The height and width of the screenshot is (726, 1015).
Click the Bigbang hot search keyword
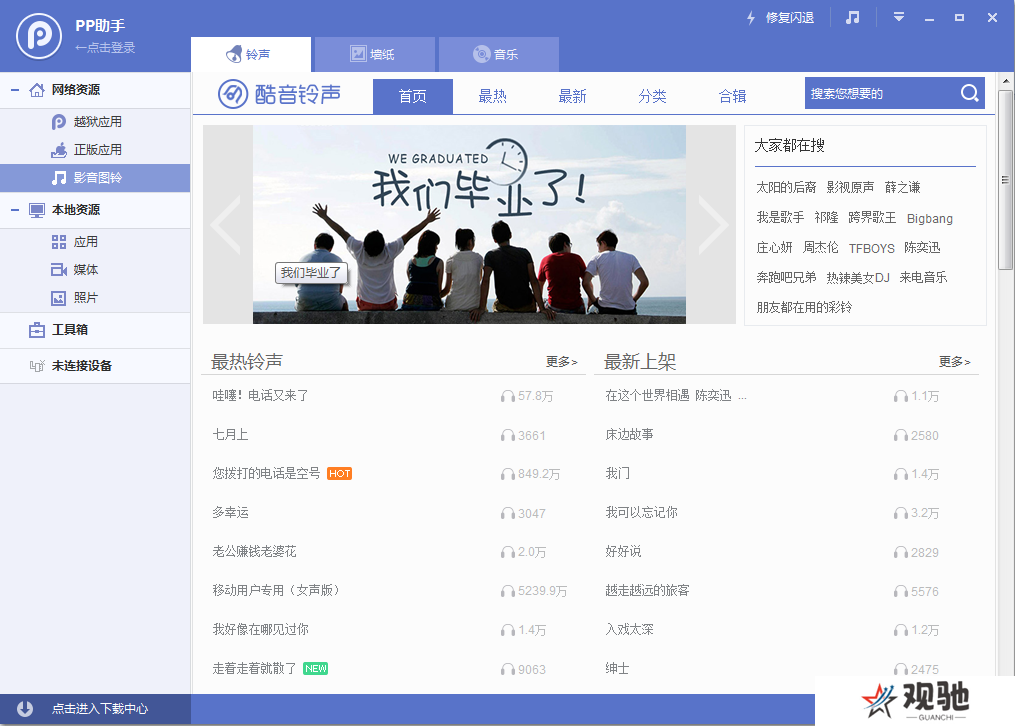tap(930, 219)
